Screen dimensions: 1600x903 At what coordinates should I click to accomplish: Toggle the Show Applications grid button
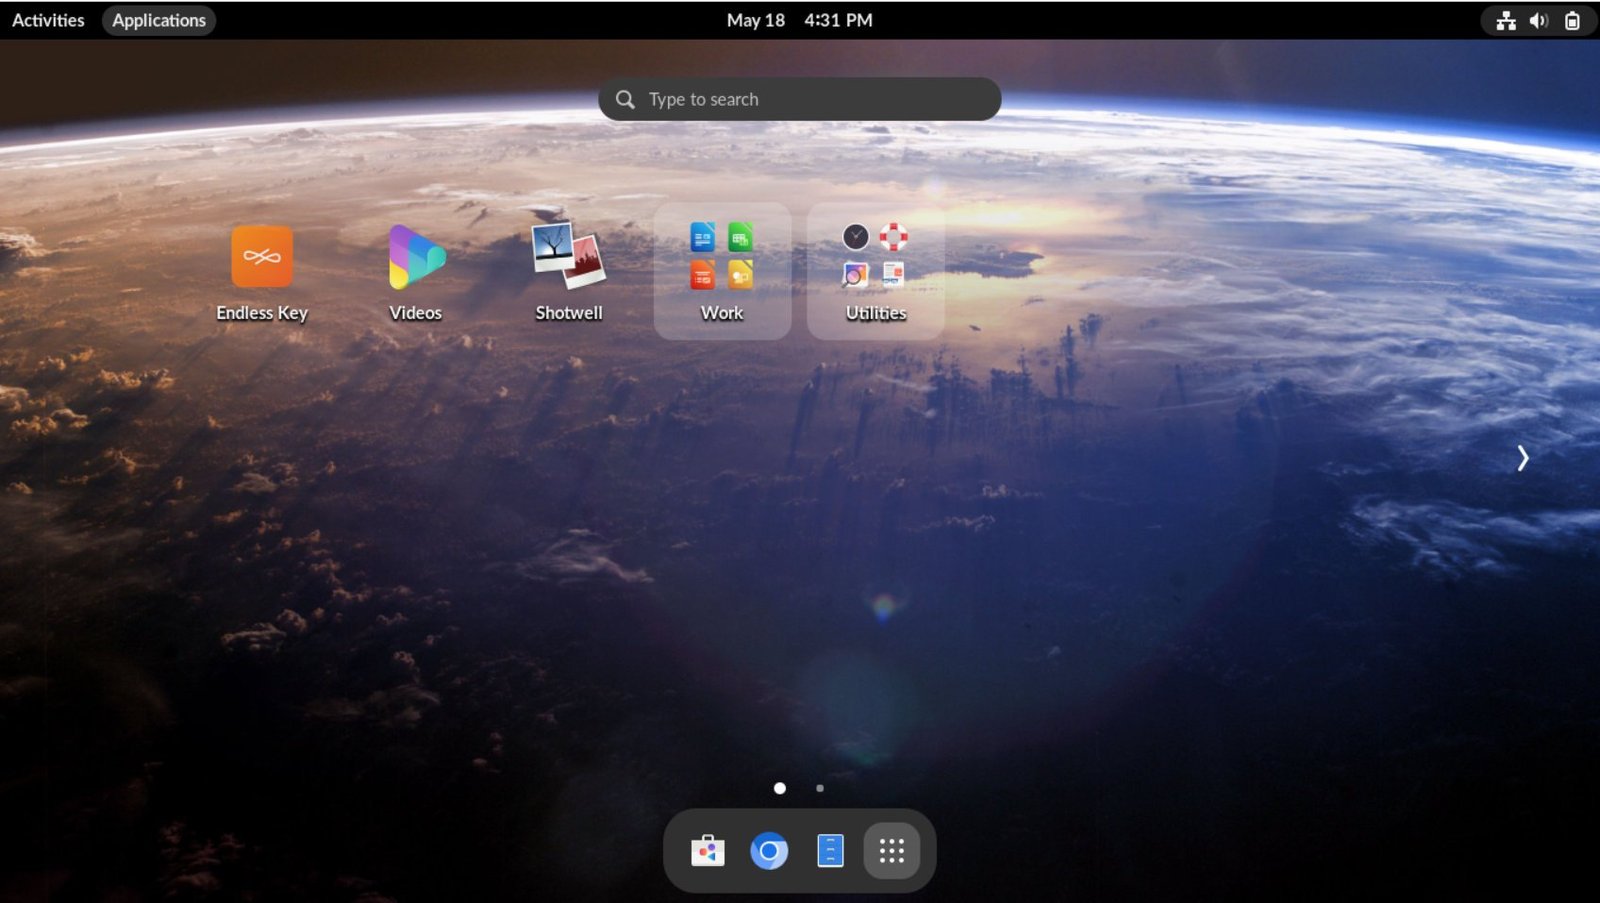pos(892,851)
